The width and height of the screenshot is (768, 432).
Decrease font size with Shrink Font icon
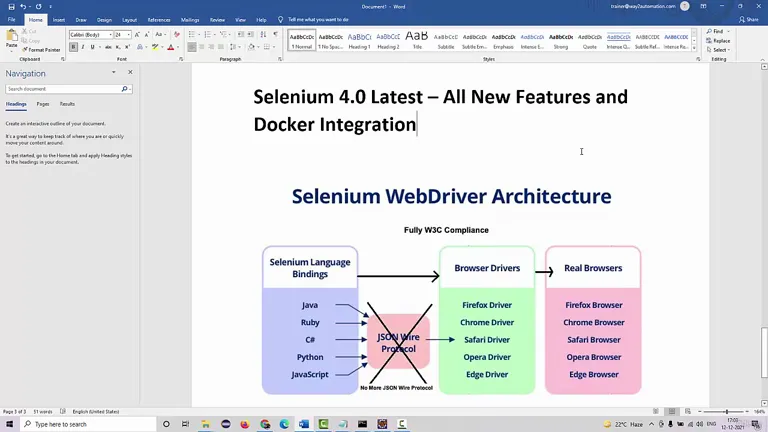pos(146,35)
